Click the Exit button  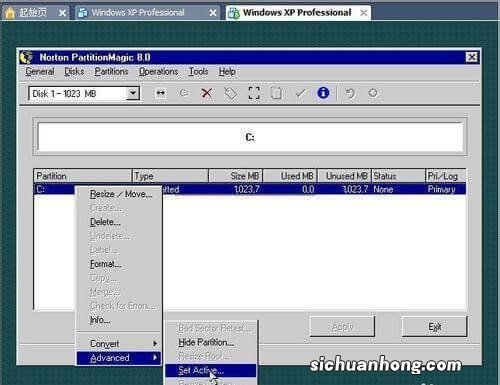(435, 327)
